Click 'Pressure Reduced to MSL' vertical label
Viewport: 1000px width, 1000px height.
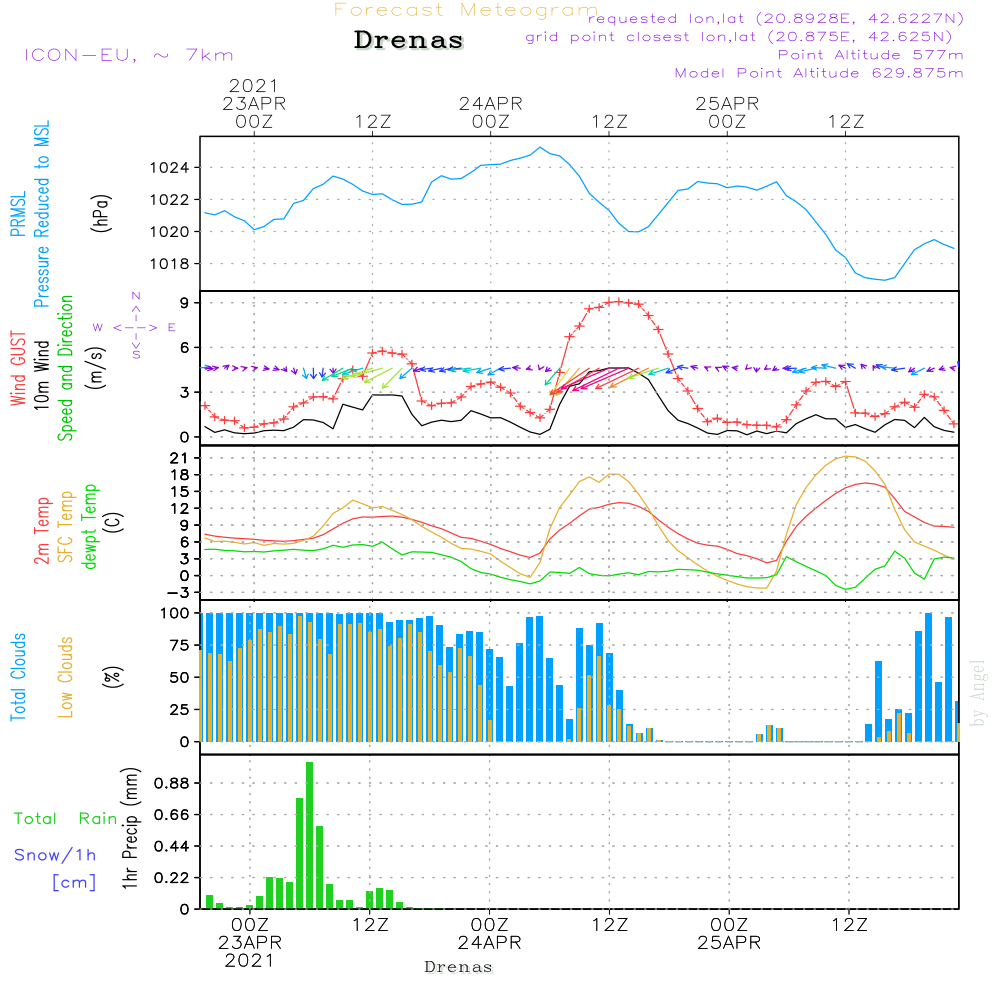click(x=41, y=214)
